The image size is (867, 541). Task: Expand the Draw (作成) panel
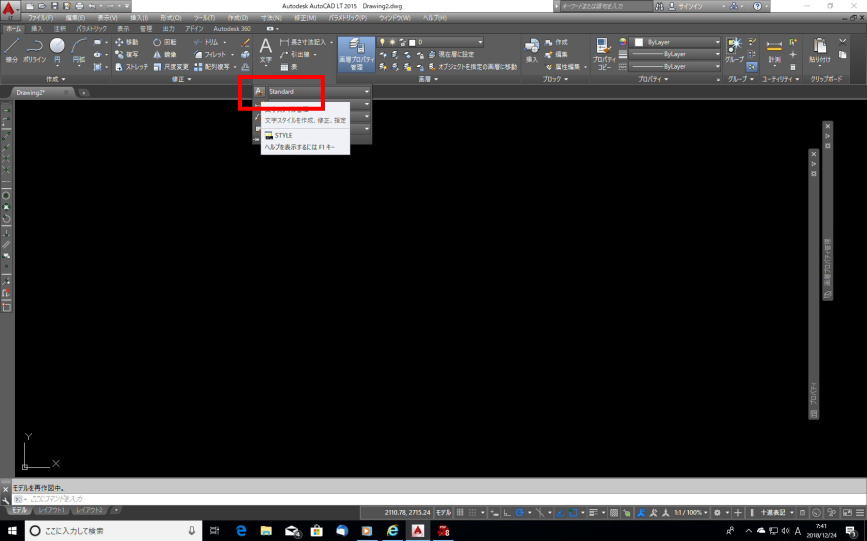(x=55, y=79)
